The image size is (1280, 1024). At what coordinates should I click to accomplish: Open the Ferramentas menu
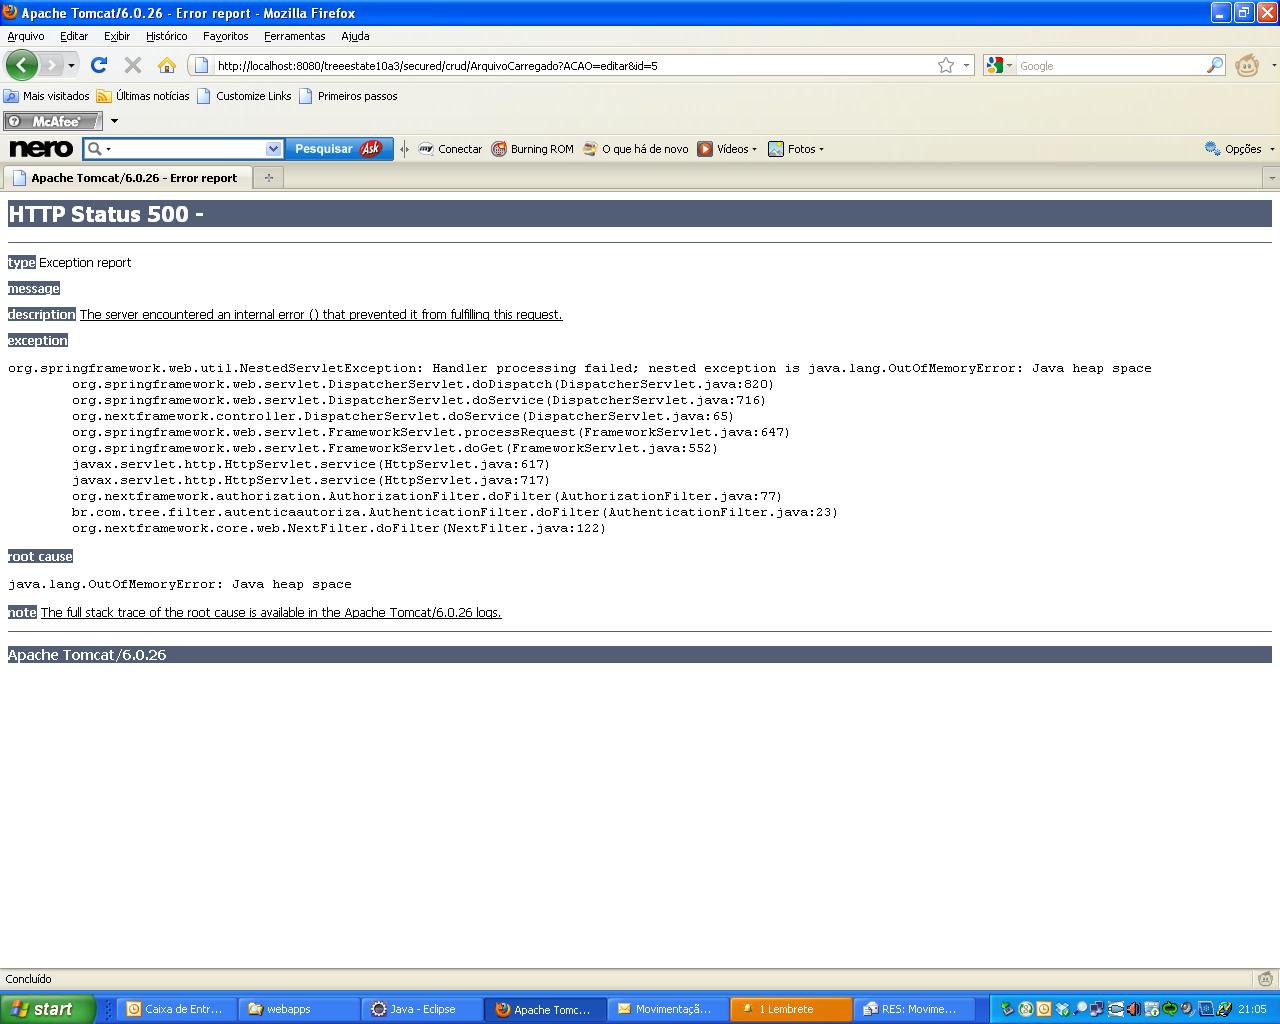(x=295, y=36)
